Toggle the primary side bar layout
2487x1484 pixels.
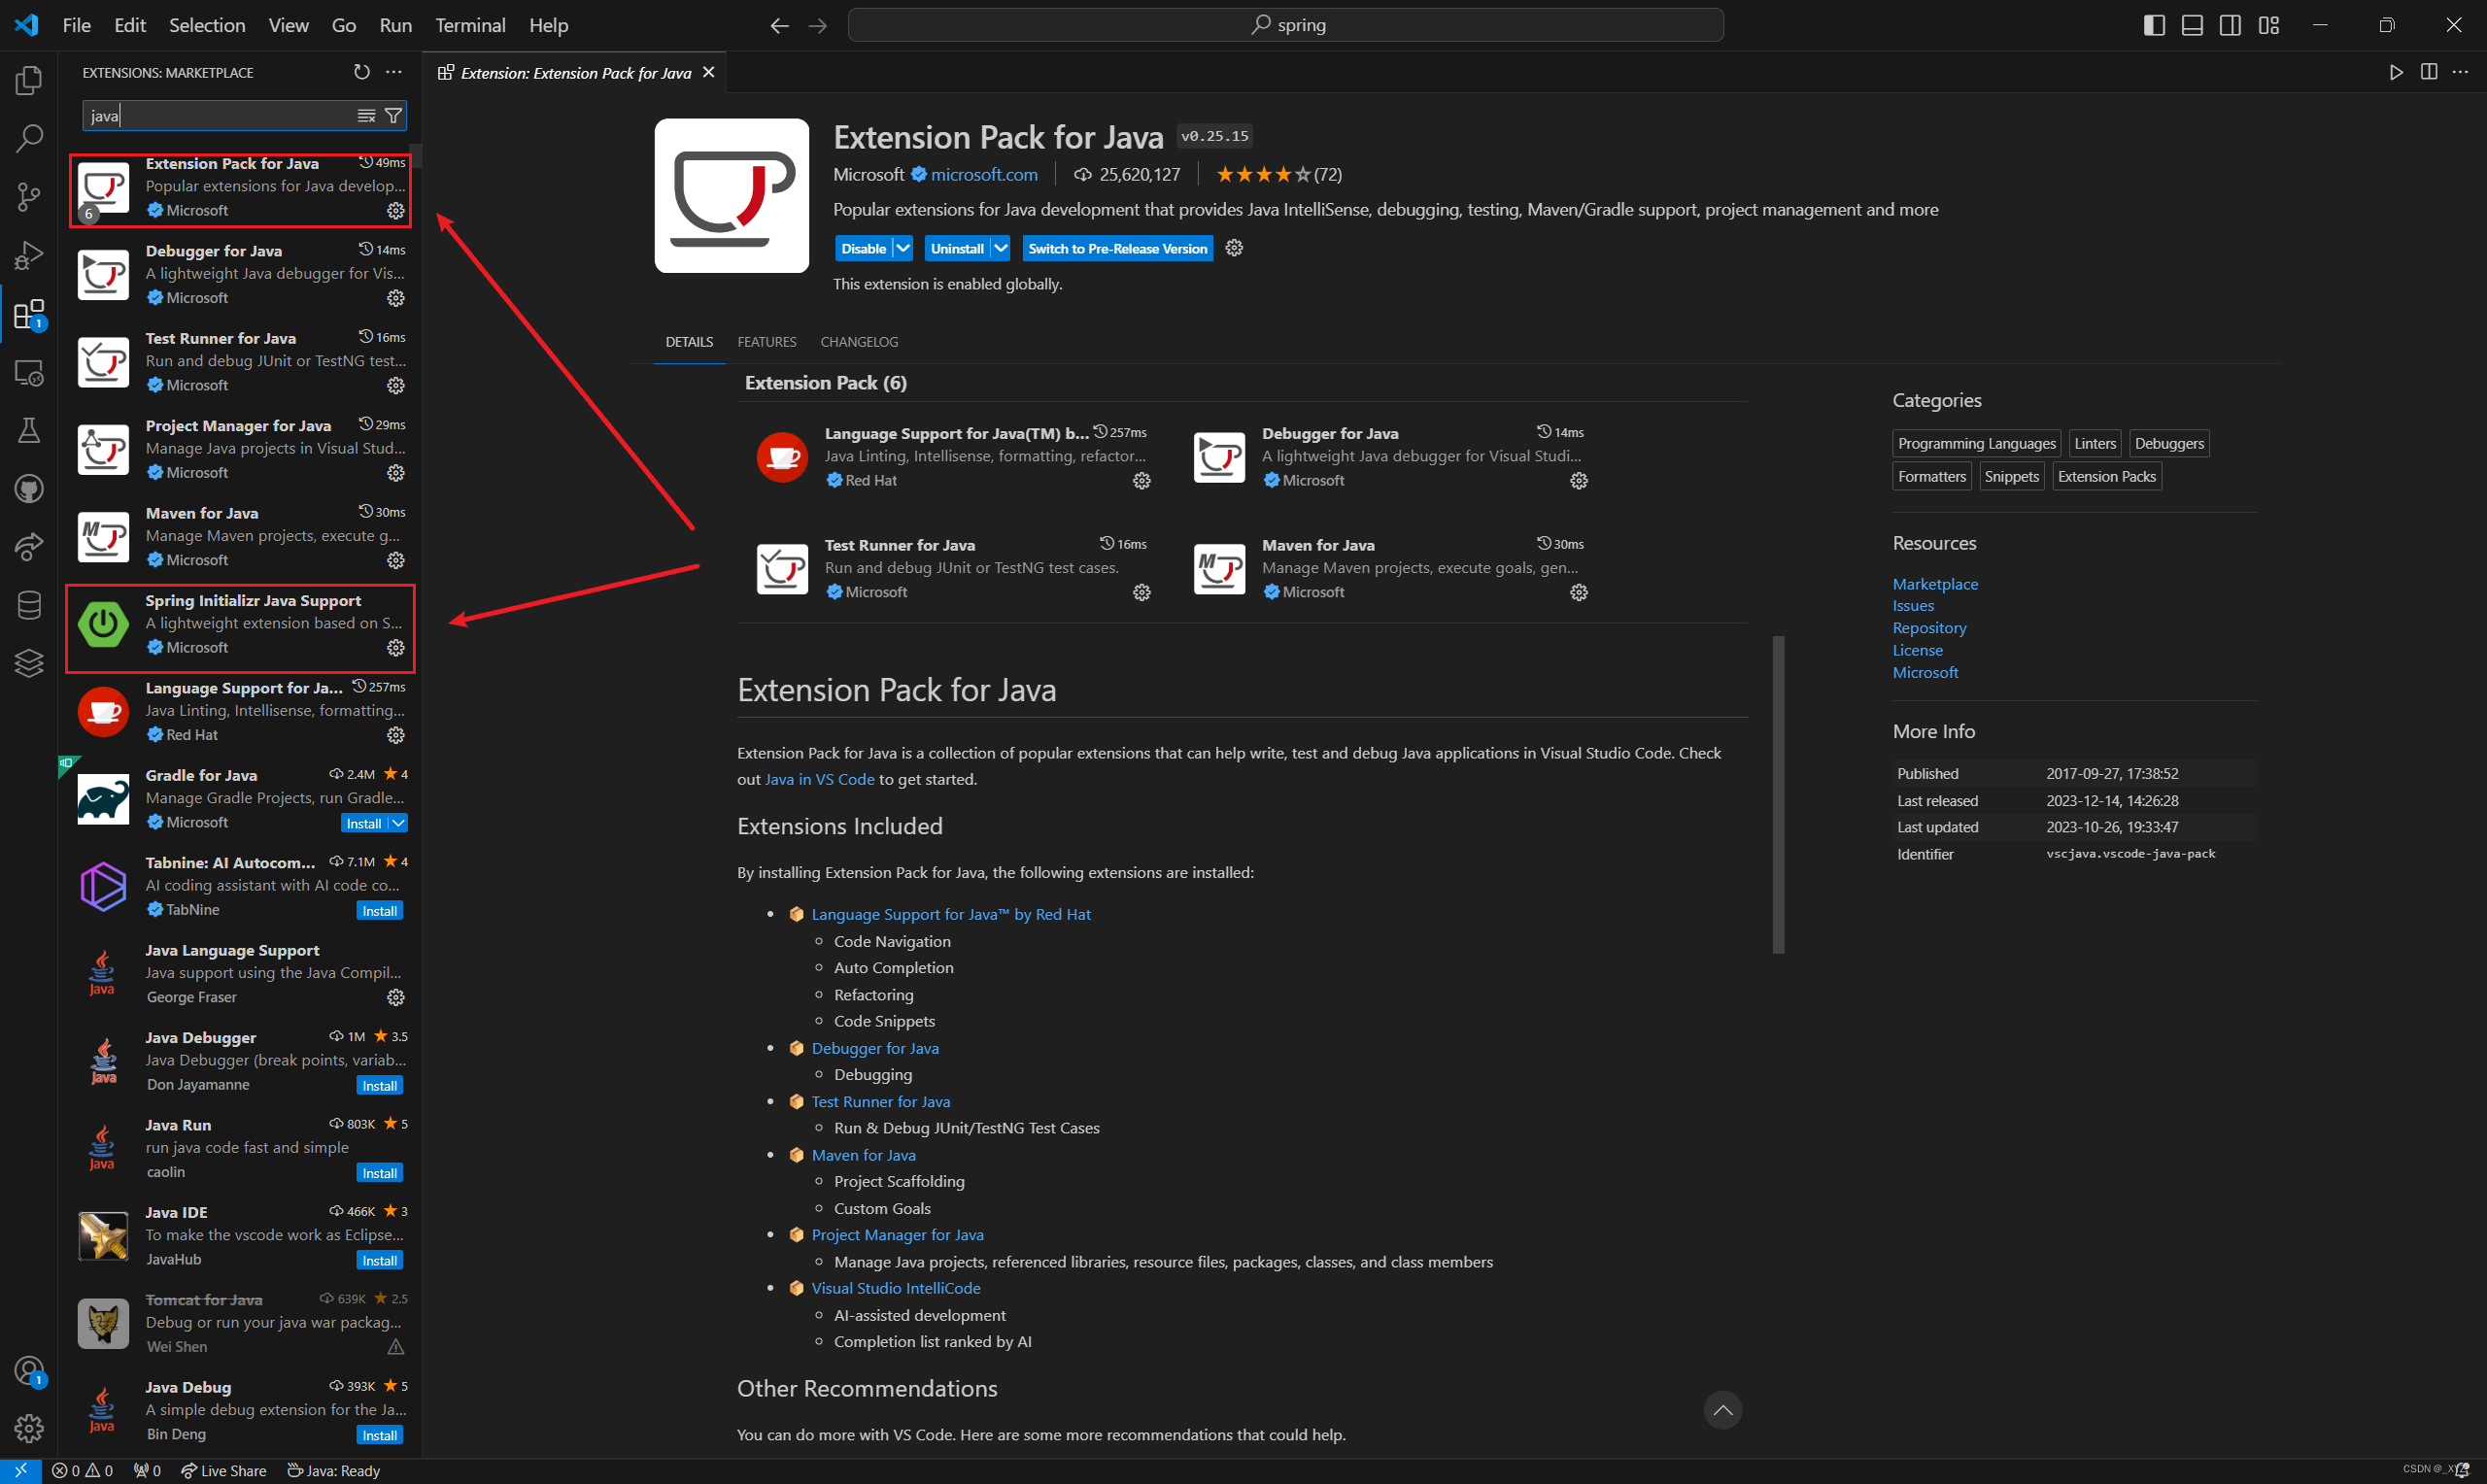[x=2155, y=25]
